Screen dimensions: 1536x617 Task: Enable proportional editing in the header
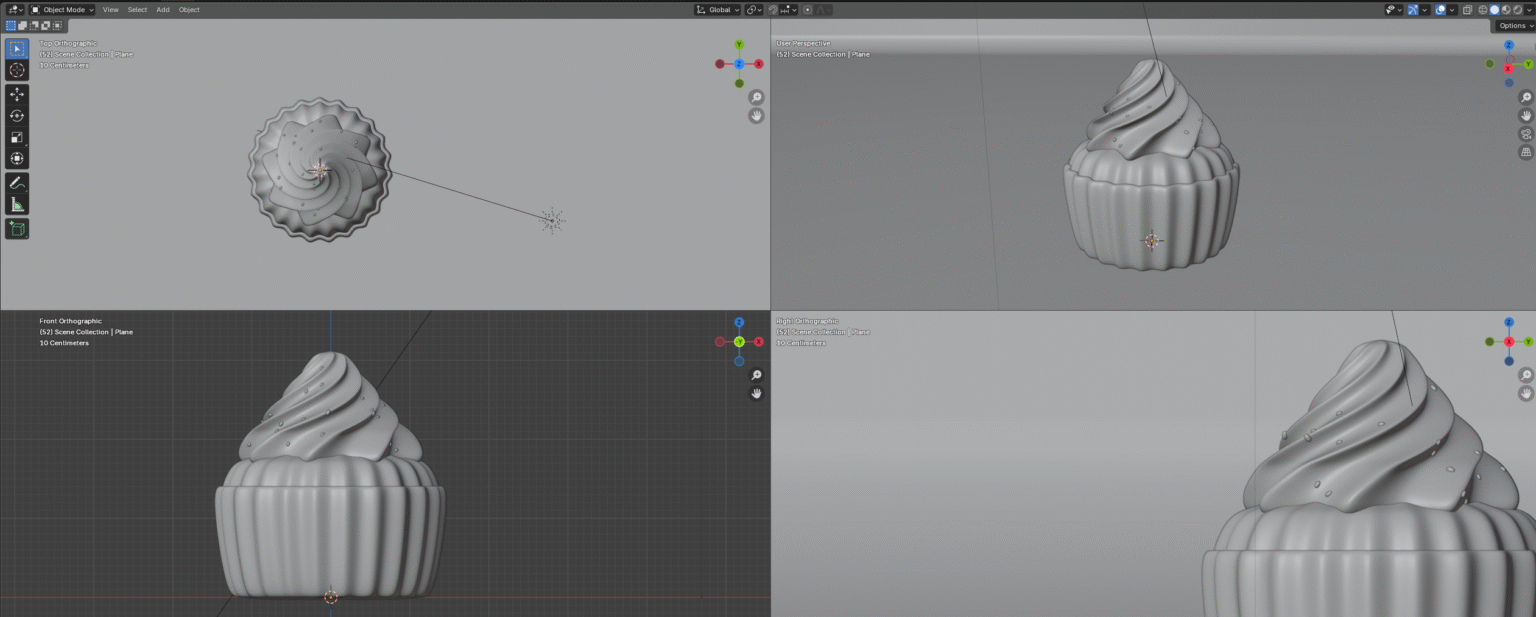coord(807,10)
